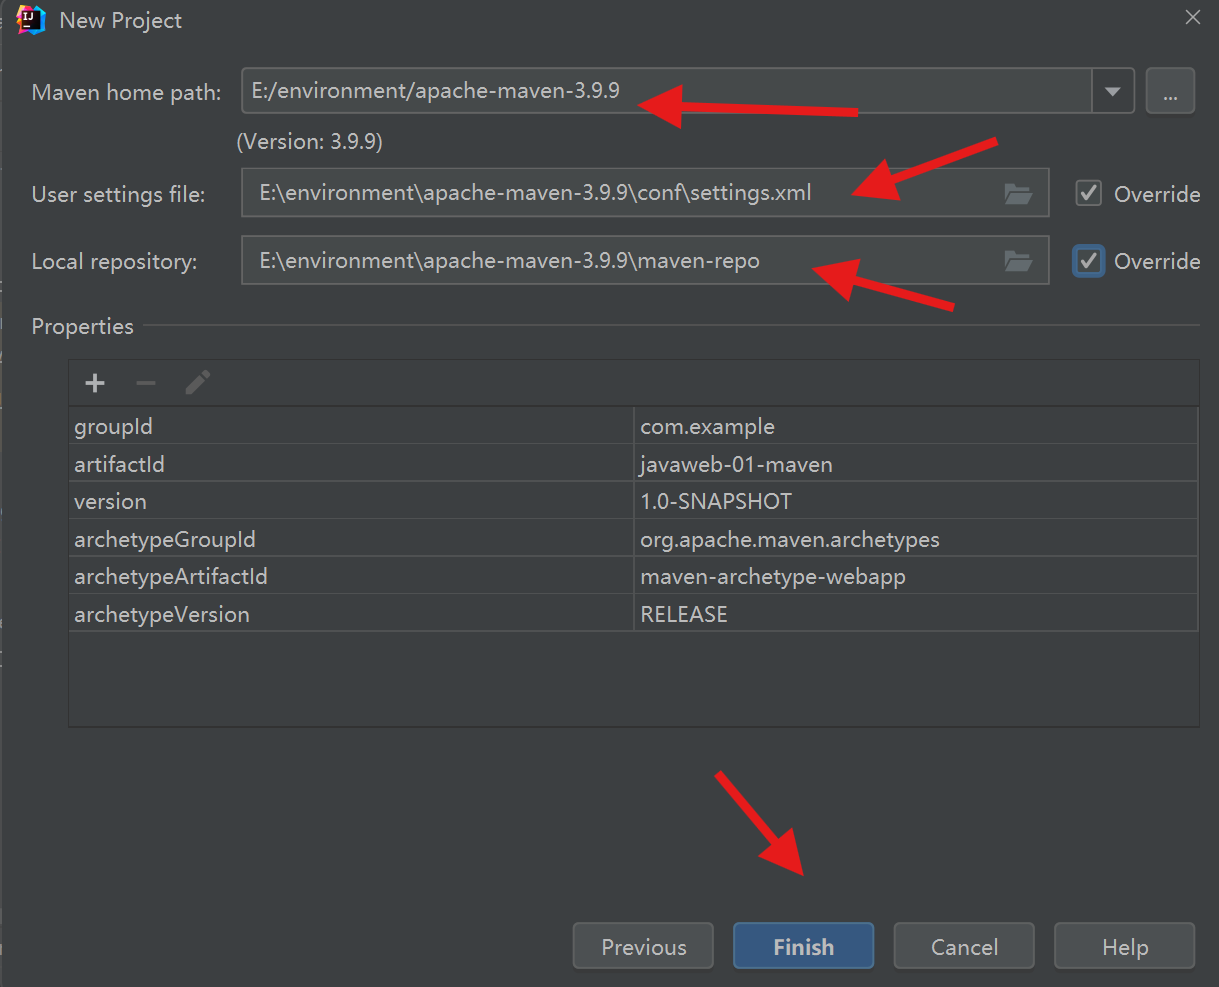Click the (Version: 3.9.9) label

(x=310, y=141)
